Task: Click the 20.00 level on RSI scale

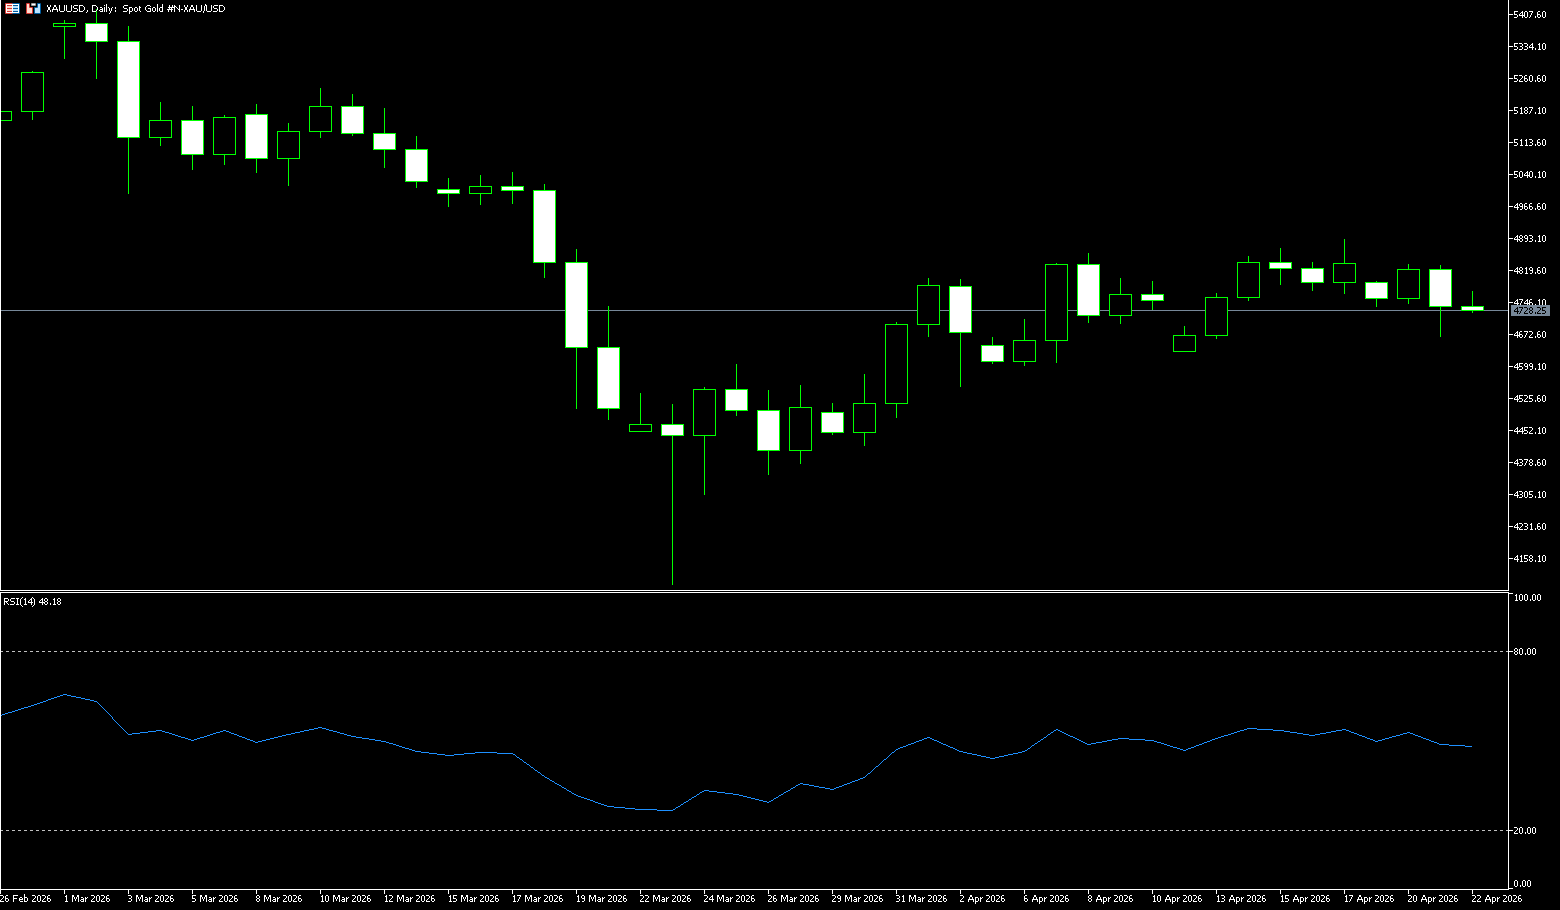Action: (x=1525, y=831)
